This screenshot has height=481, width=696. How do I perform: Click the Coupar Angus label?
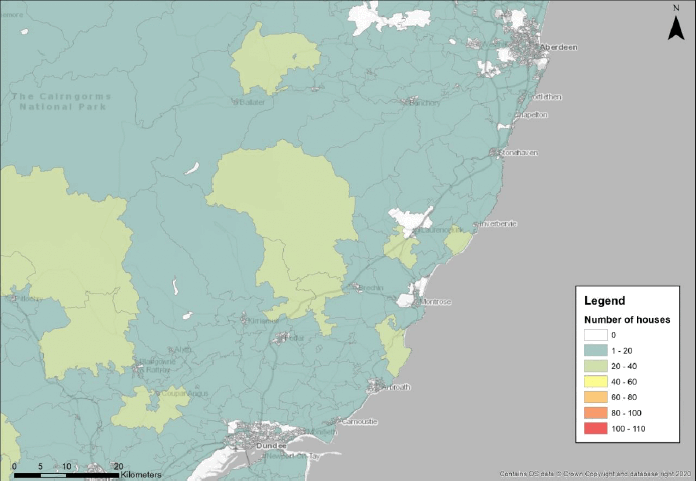(x=185, y=394)
